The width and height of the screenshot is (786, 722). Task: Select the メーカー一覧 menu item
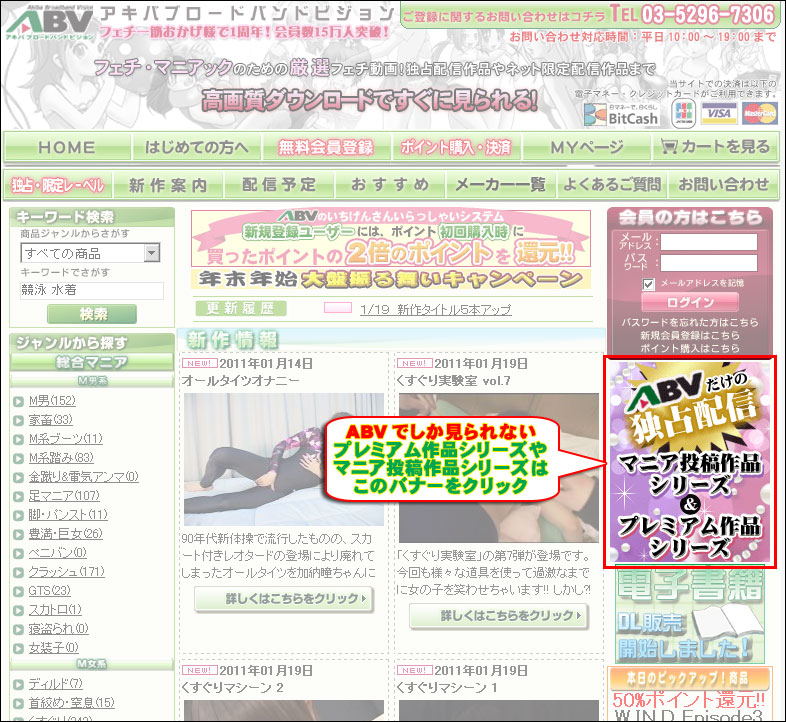pos(500,185)
